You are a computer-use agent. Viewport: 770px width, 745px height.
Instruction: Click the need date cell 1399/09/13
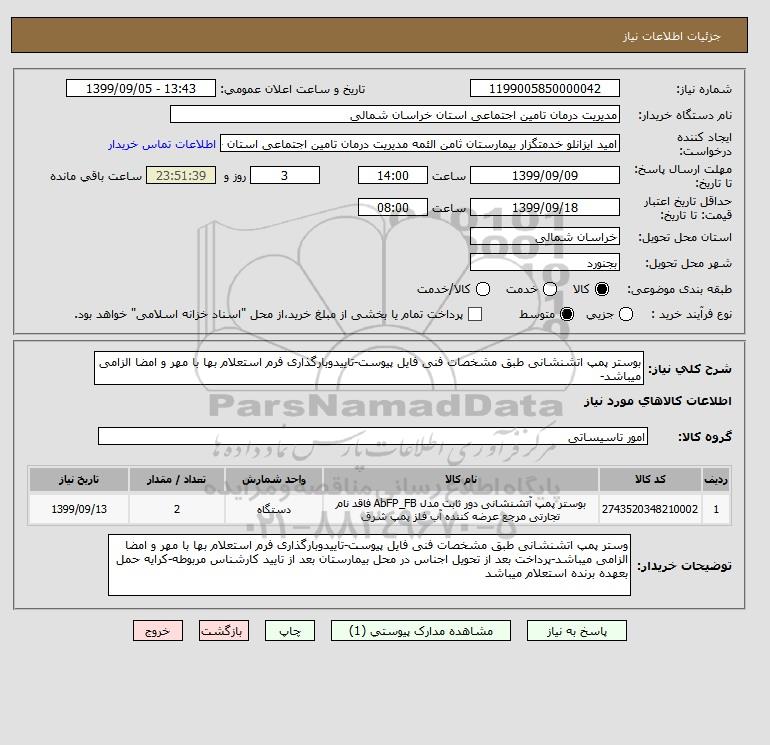(x=79, y=509)
